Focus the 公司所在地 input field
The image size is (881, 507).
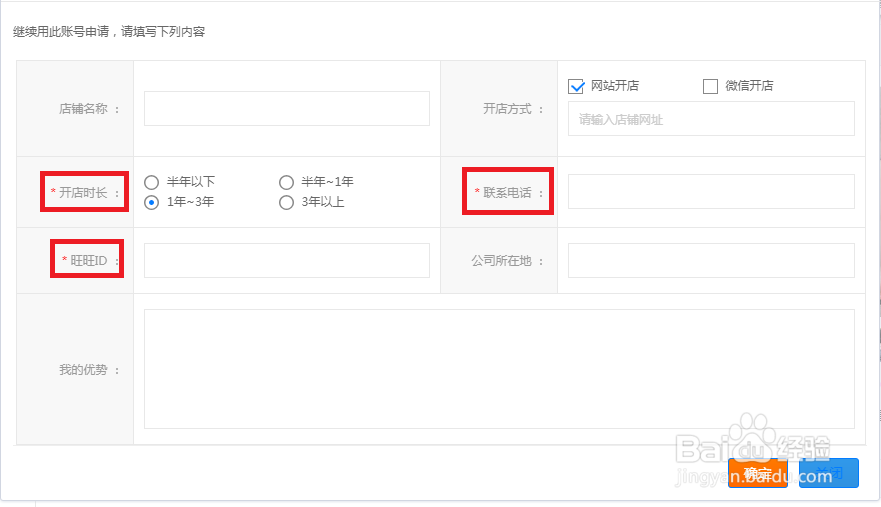pyautogui.click(x=711, y=260)
